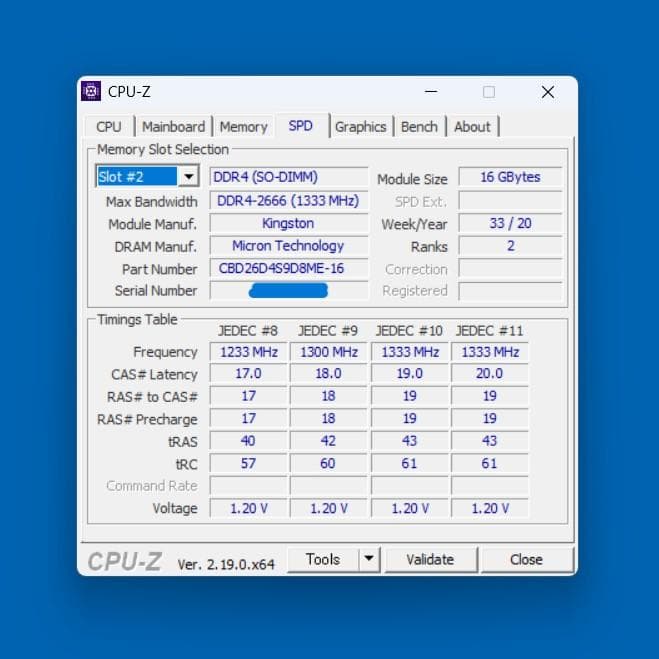The image size is (659, 659).
Task: Click the CAS# Latency 20.0 cell
Action: pyautogui.click(x=490, y=374)
